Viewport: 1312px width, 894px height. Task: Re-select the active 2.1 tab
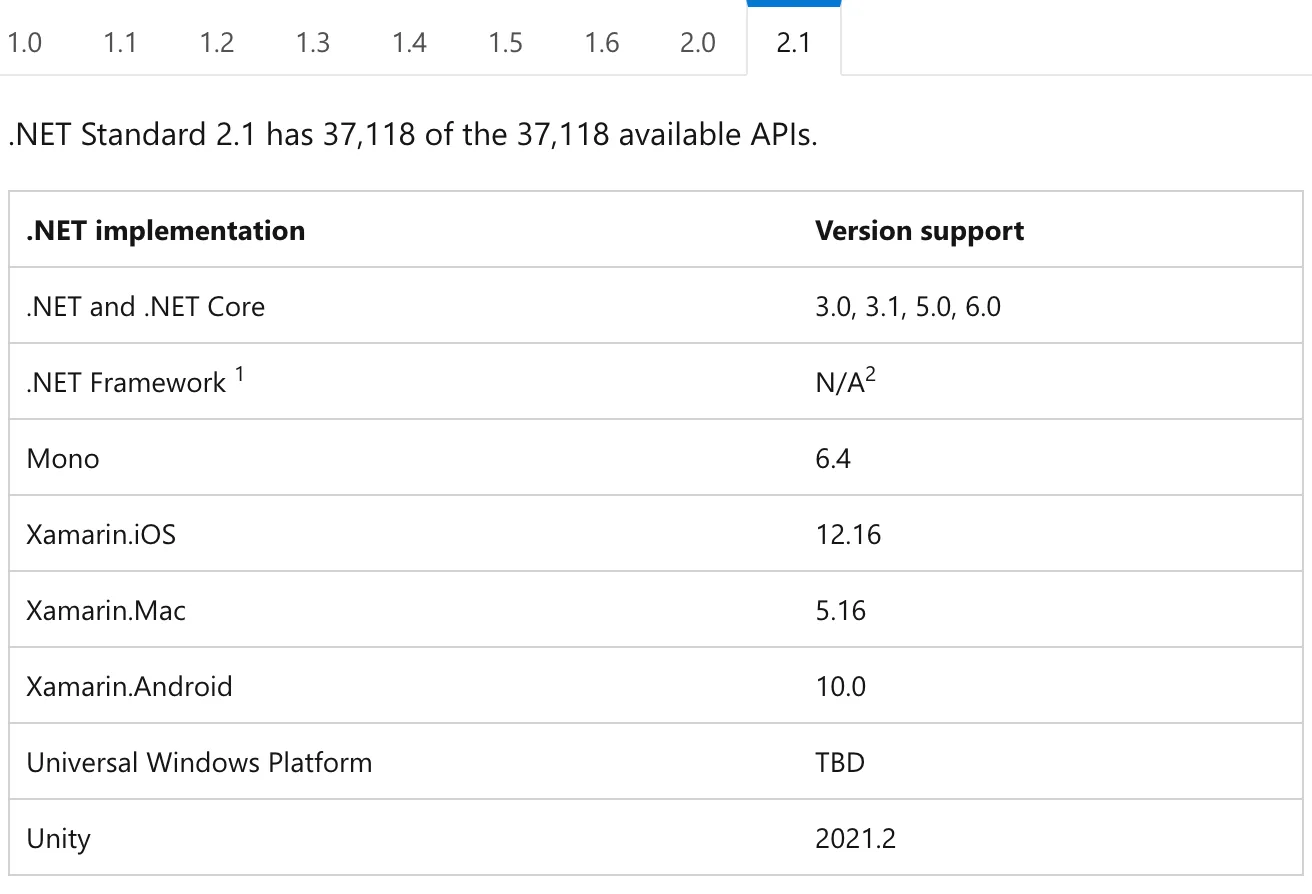point(793,43)
